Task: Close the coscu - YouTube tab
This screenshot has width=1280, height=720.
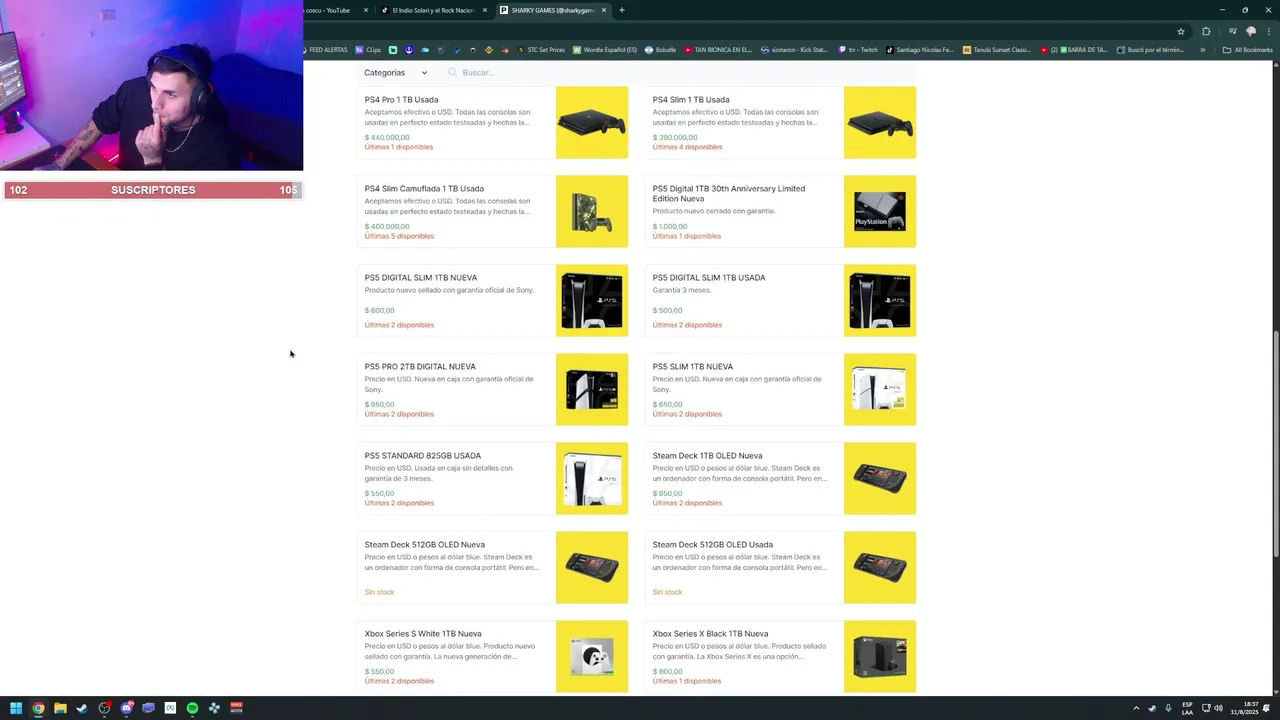Action: 366,10
